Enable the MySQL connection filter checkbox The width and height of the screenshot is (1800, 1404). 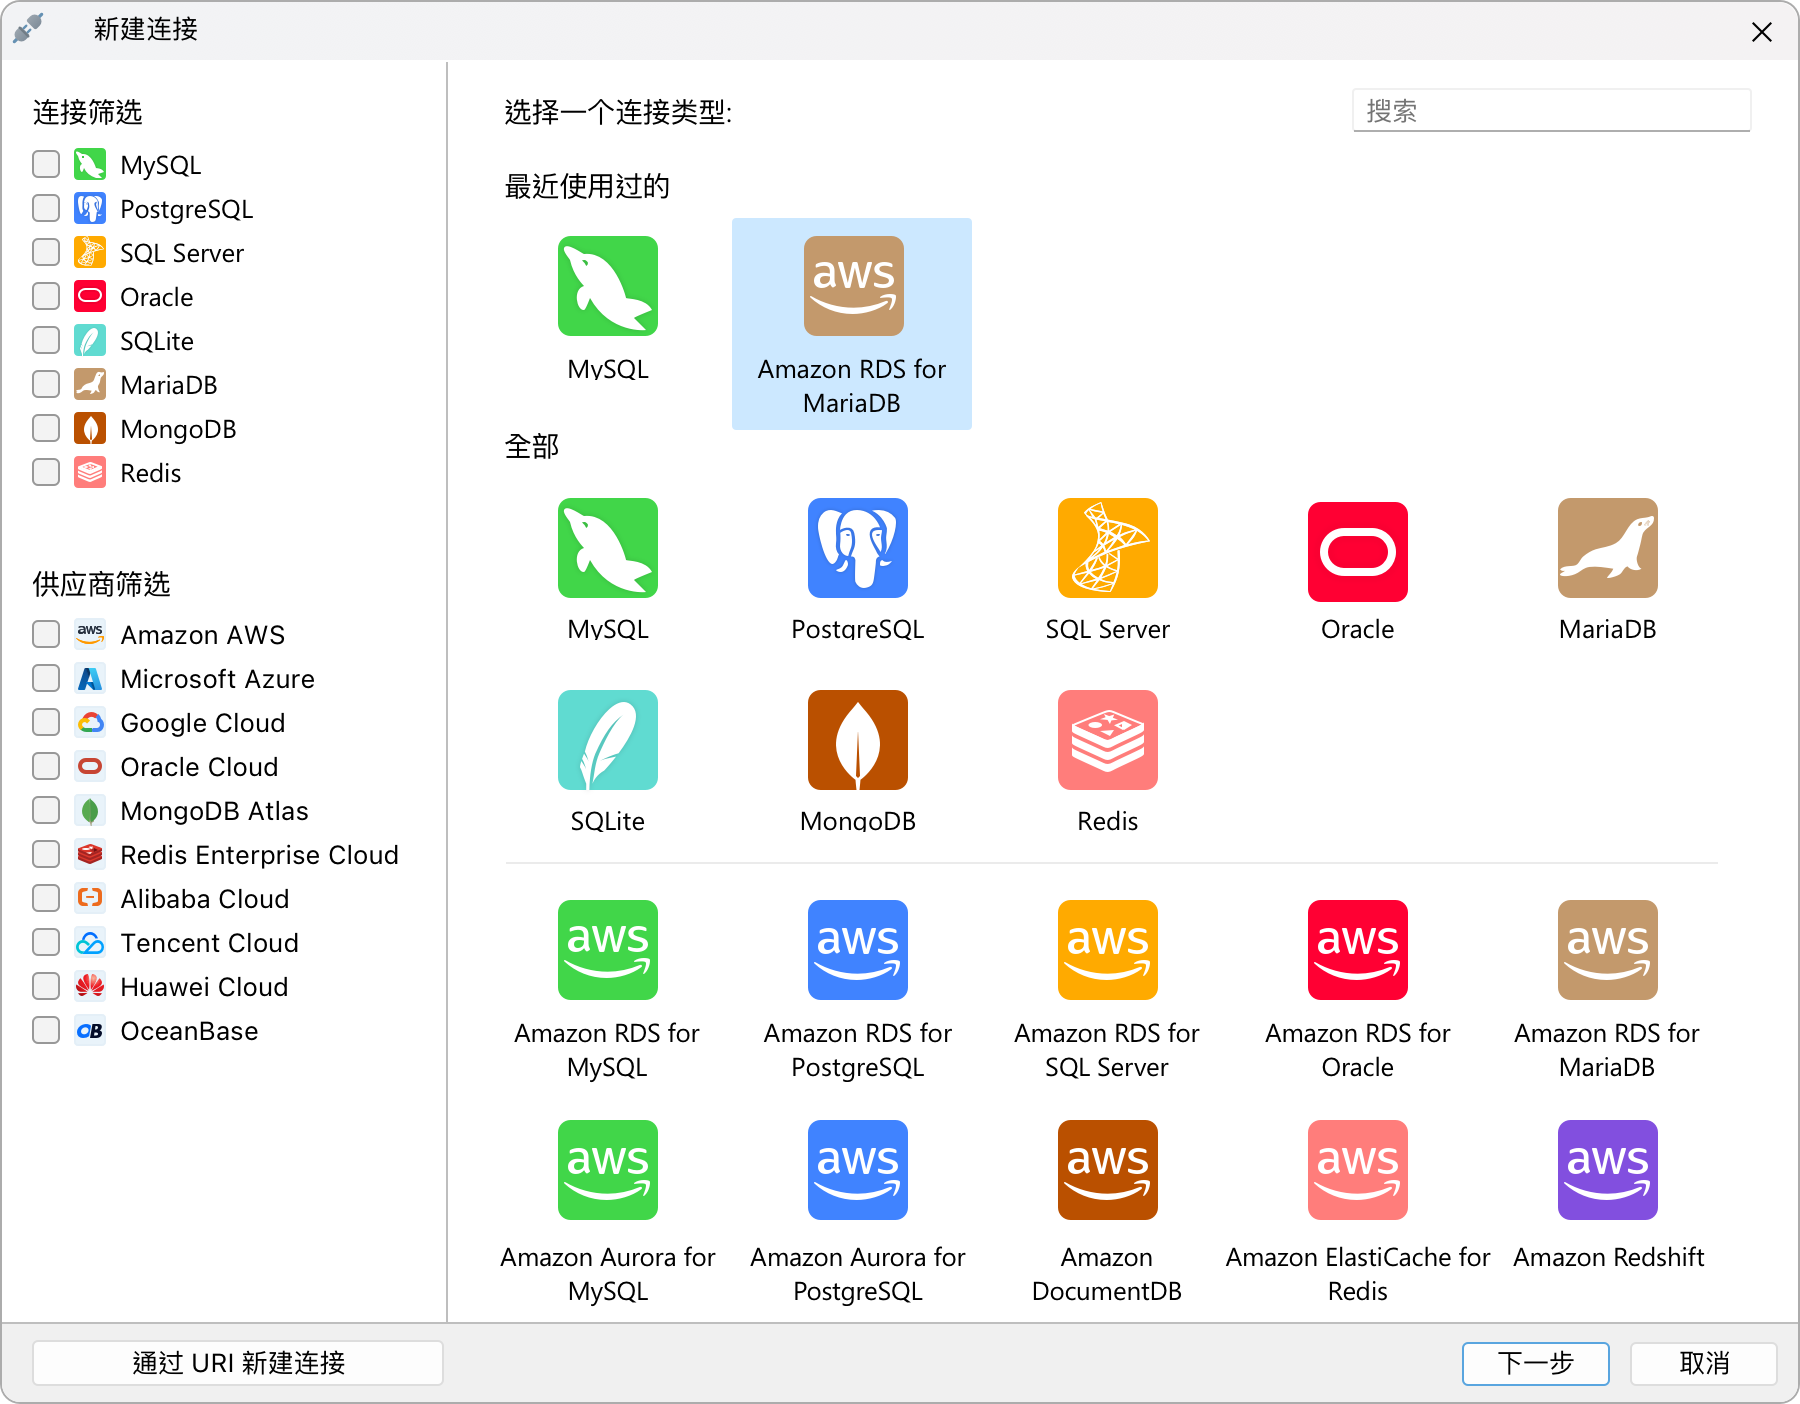point(45,163)
